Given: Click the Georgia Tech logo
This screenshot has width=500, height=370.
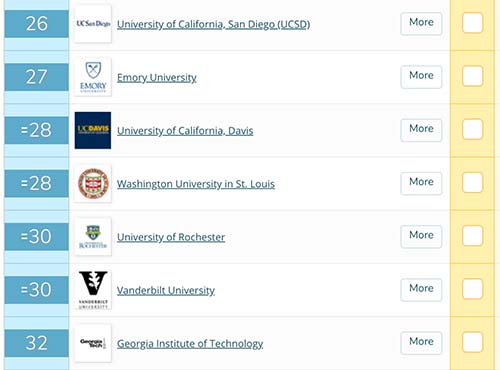Looking at the screenshot, I should 93,343.
